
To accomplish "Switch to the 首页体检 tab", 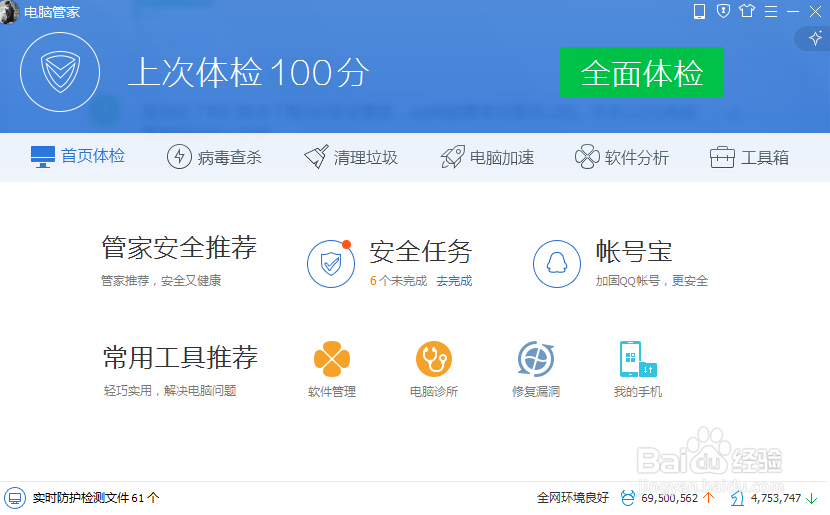I will click(x=78, y=157).
